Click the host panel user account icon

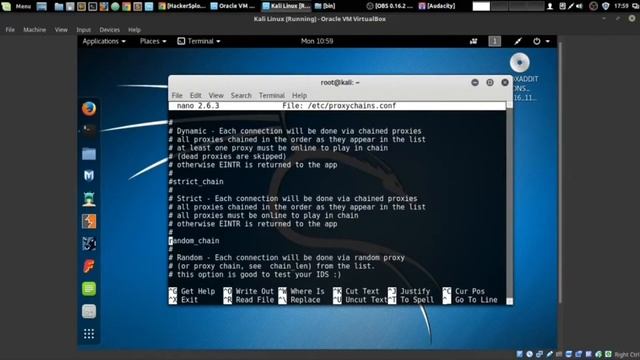550,6
